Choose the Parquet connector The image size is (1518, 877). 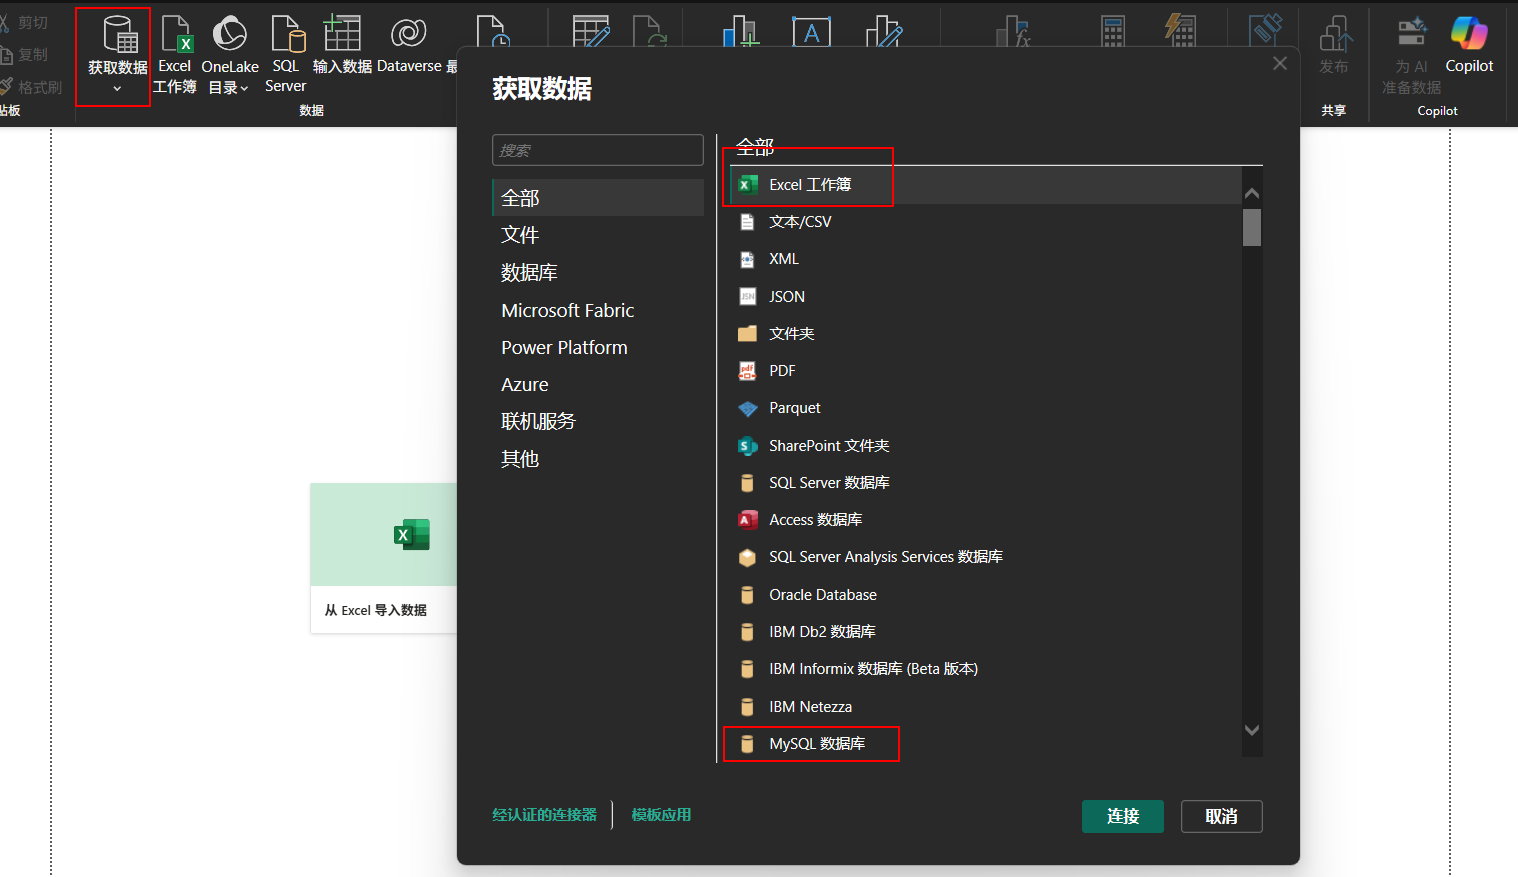pyautogui.click(x=985, y=408)
